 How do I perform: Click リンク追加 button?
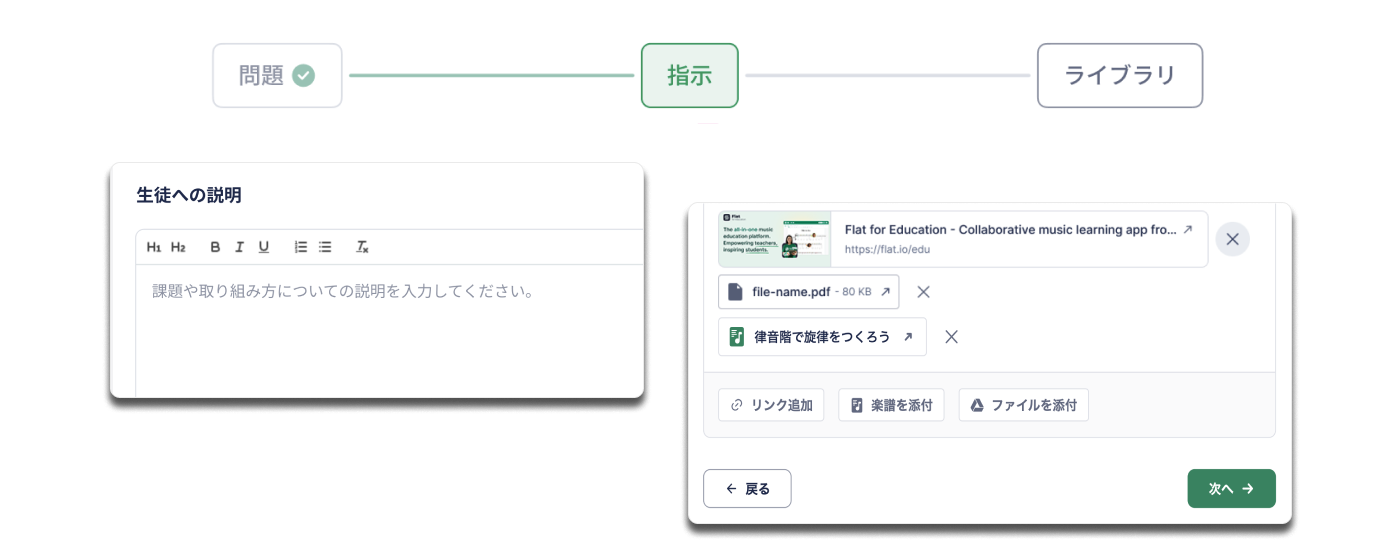click(x=771, y=405)
